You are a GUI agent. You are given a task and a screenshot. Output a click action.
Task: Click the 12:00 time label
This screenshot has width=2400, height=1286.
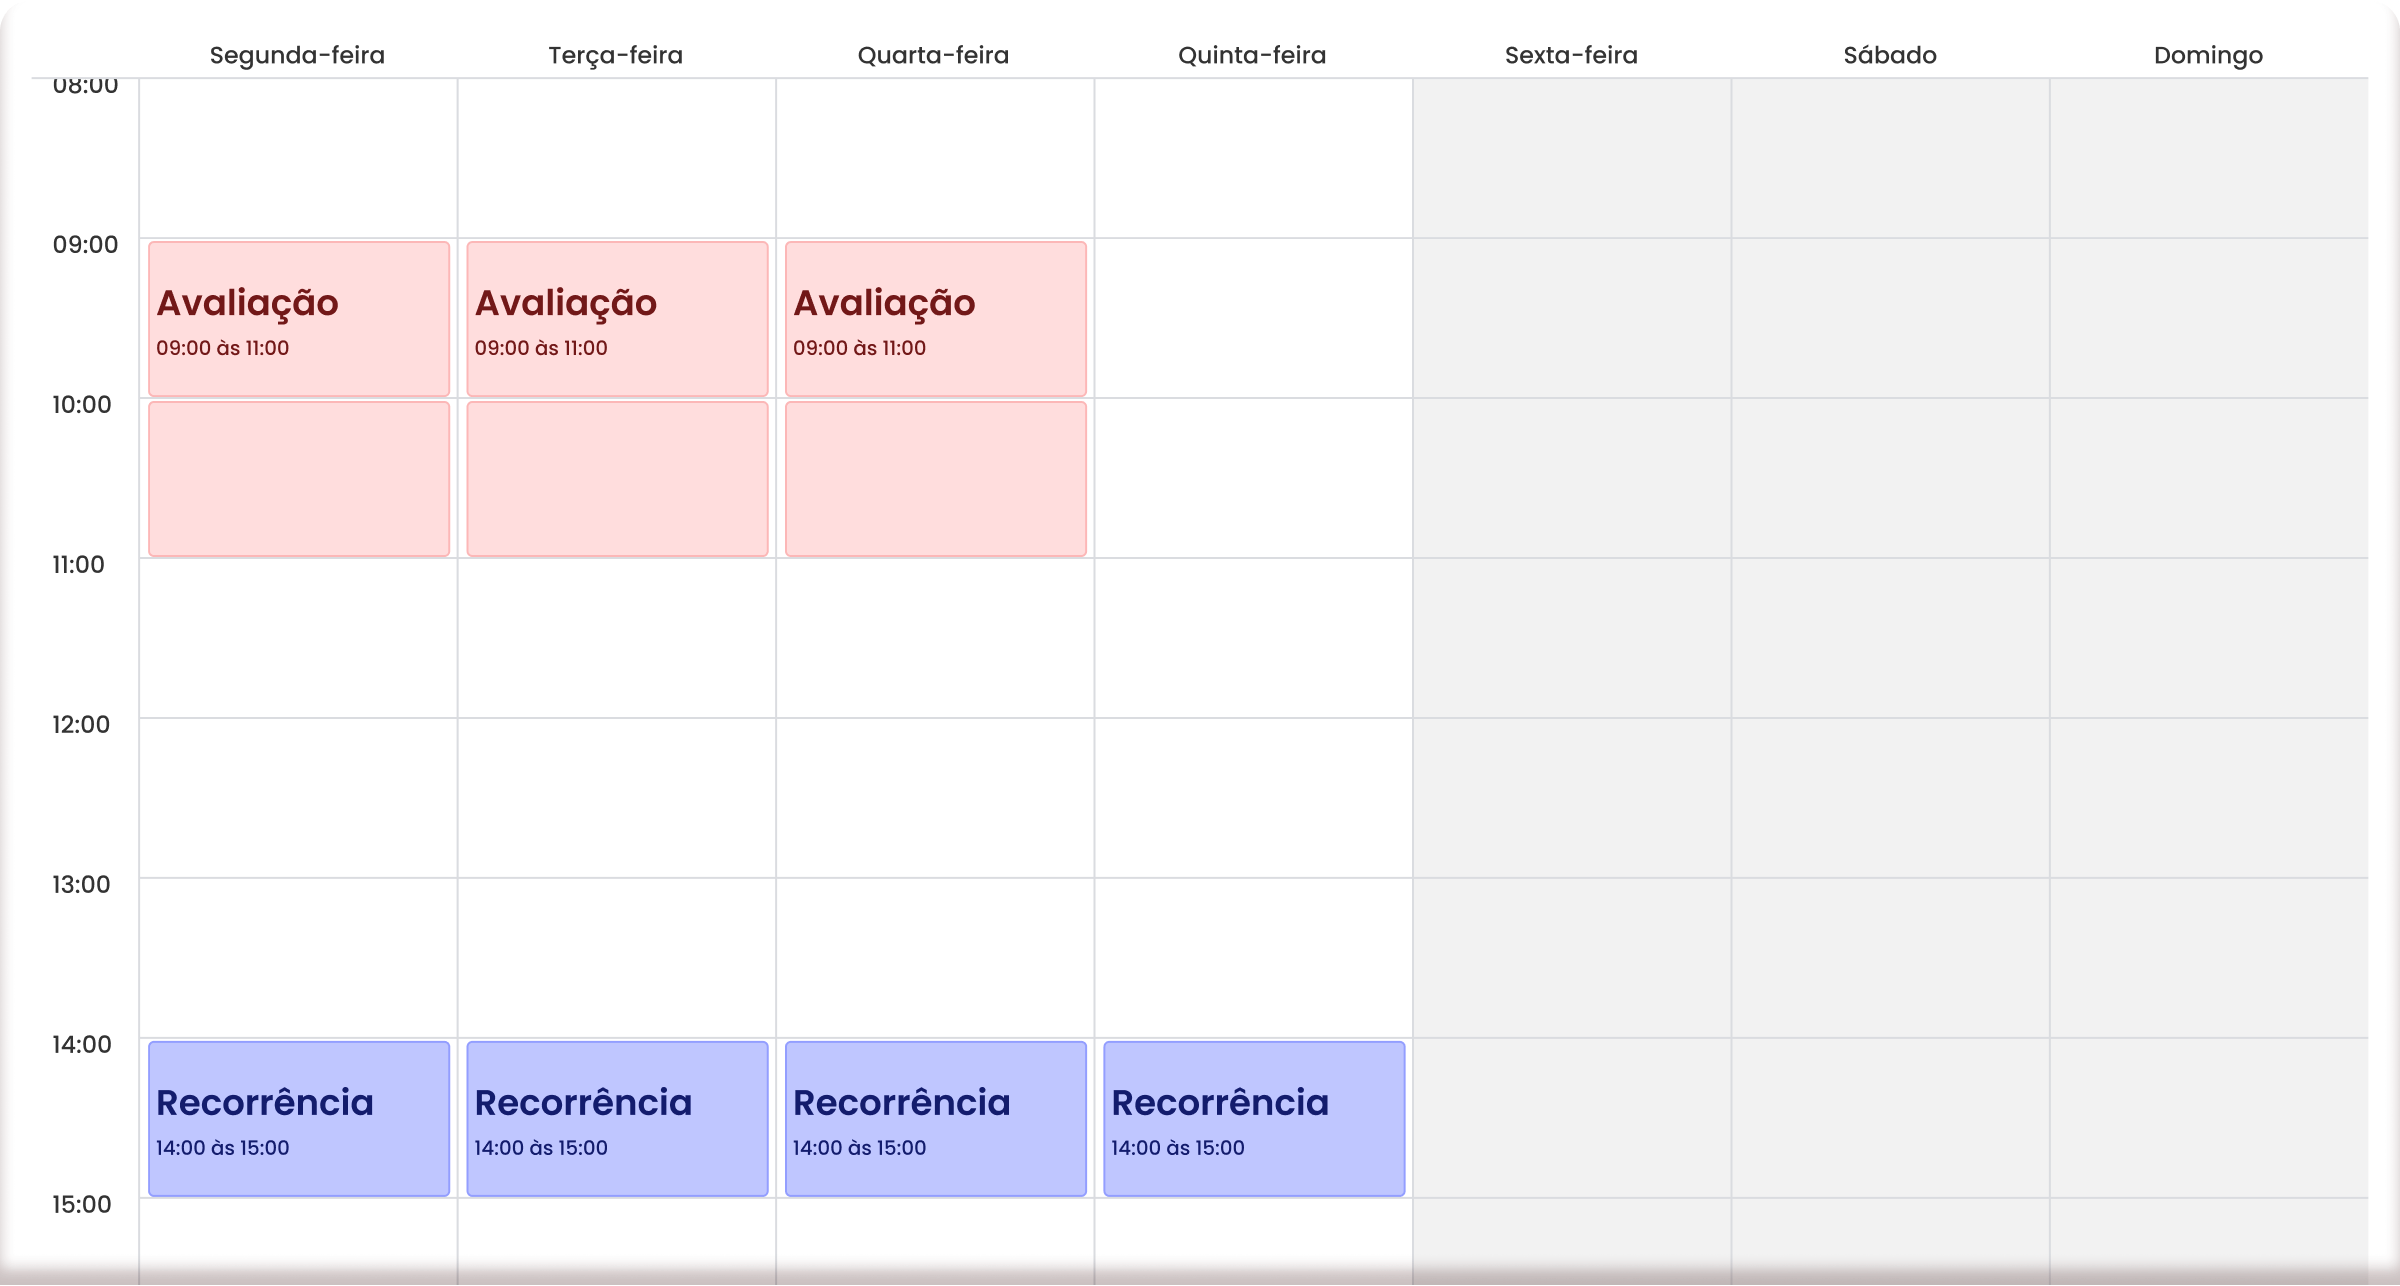[x=81, y=725]
